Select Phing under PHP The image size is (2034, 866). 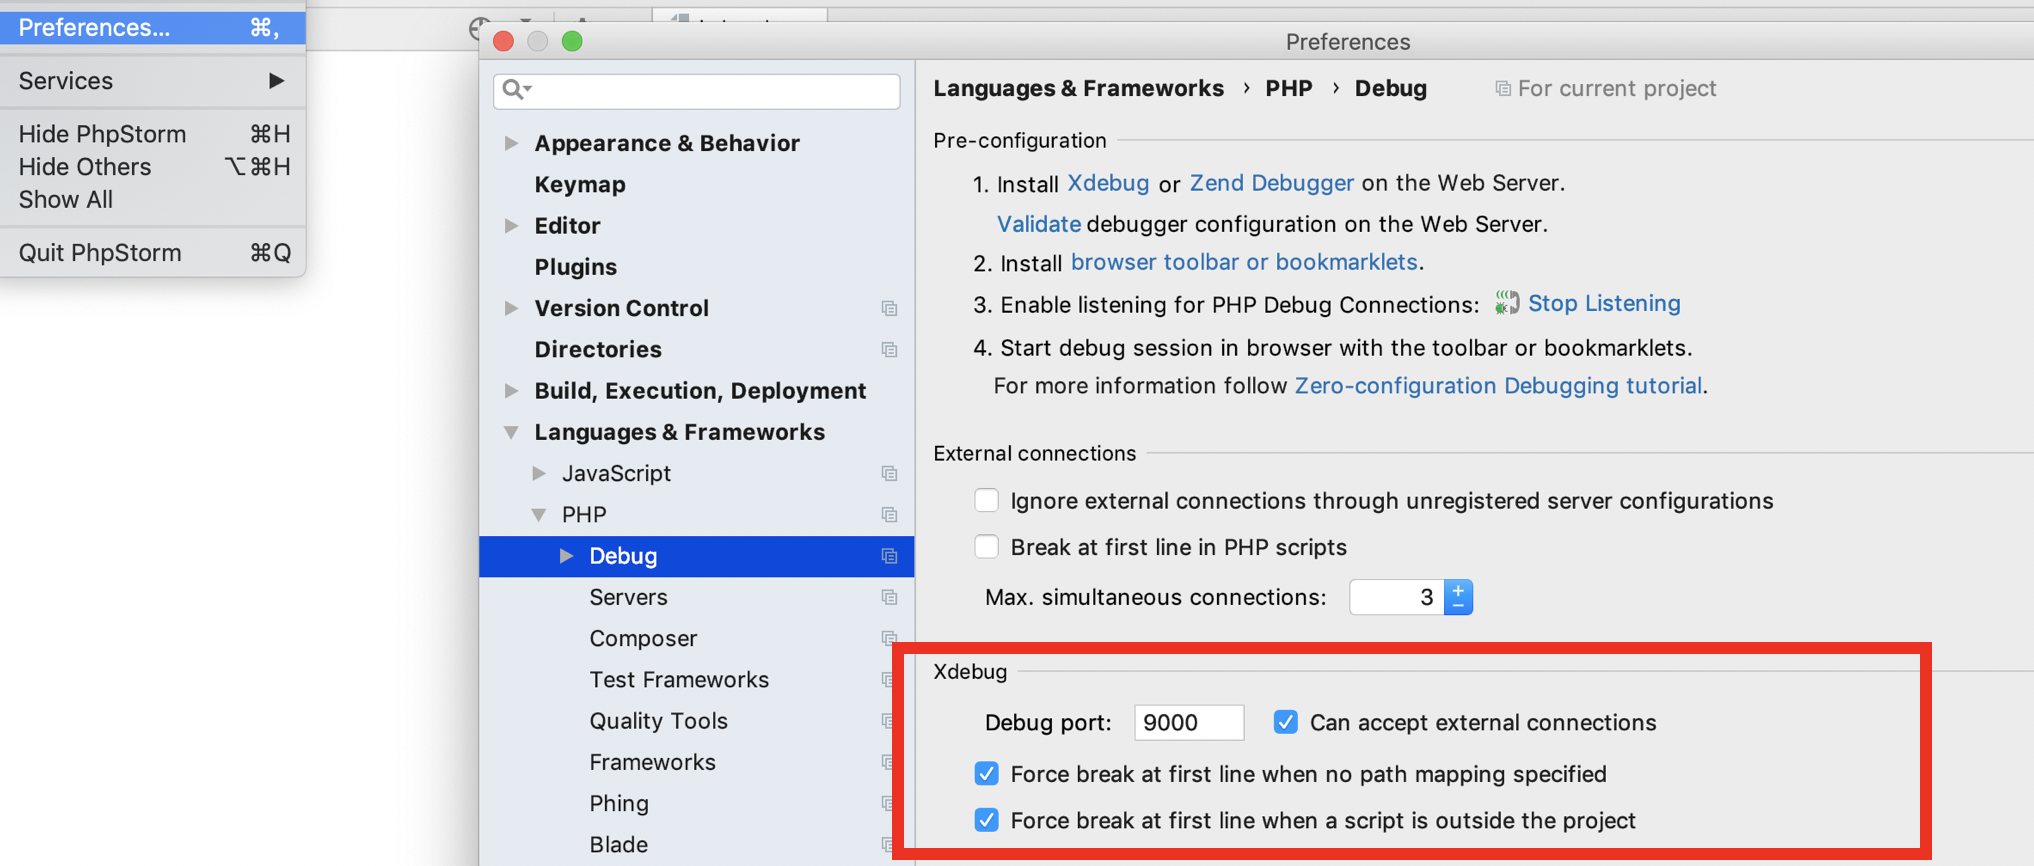[x=619, y=804]
